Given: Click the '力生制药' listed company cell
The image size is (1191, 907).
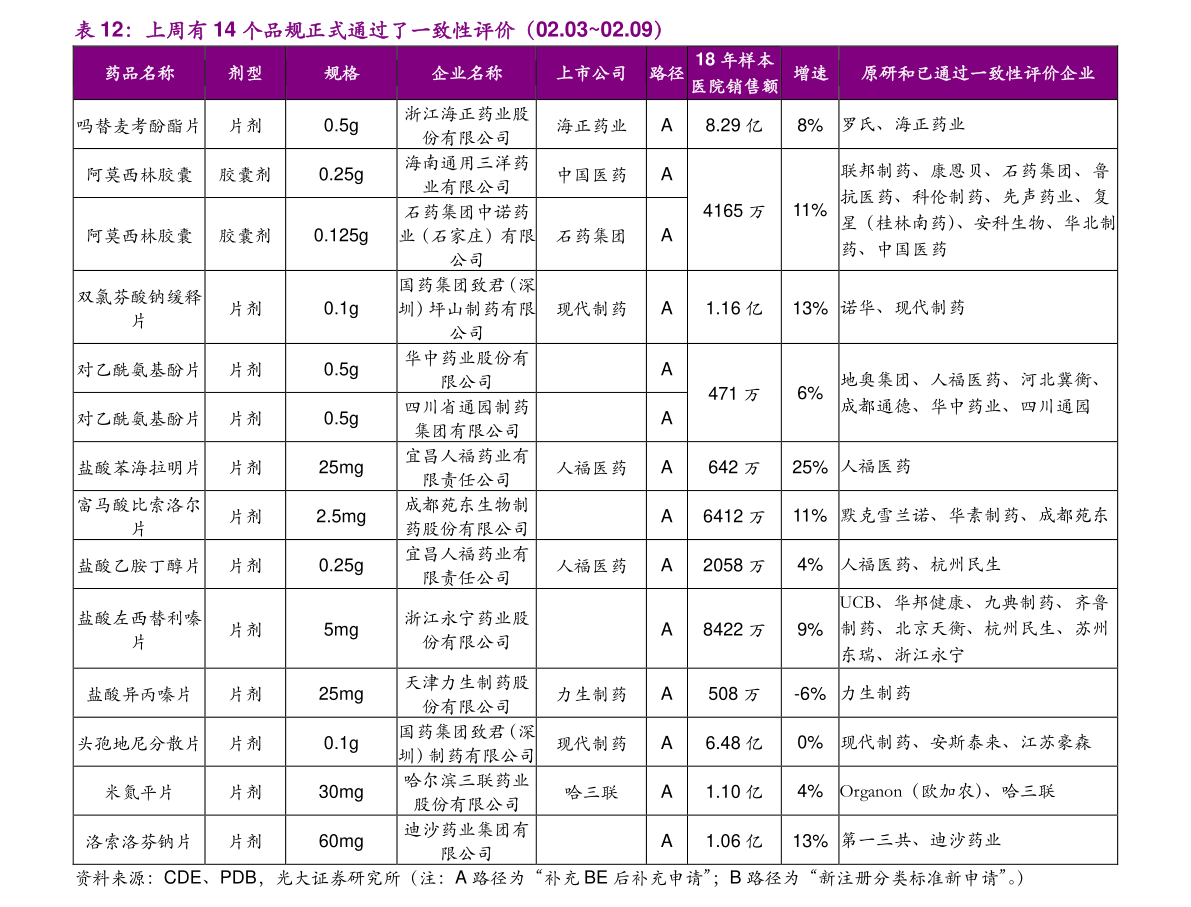Looking at the screenshot, I should tap(591, 694).
